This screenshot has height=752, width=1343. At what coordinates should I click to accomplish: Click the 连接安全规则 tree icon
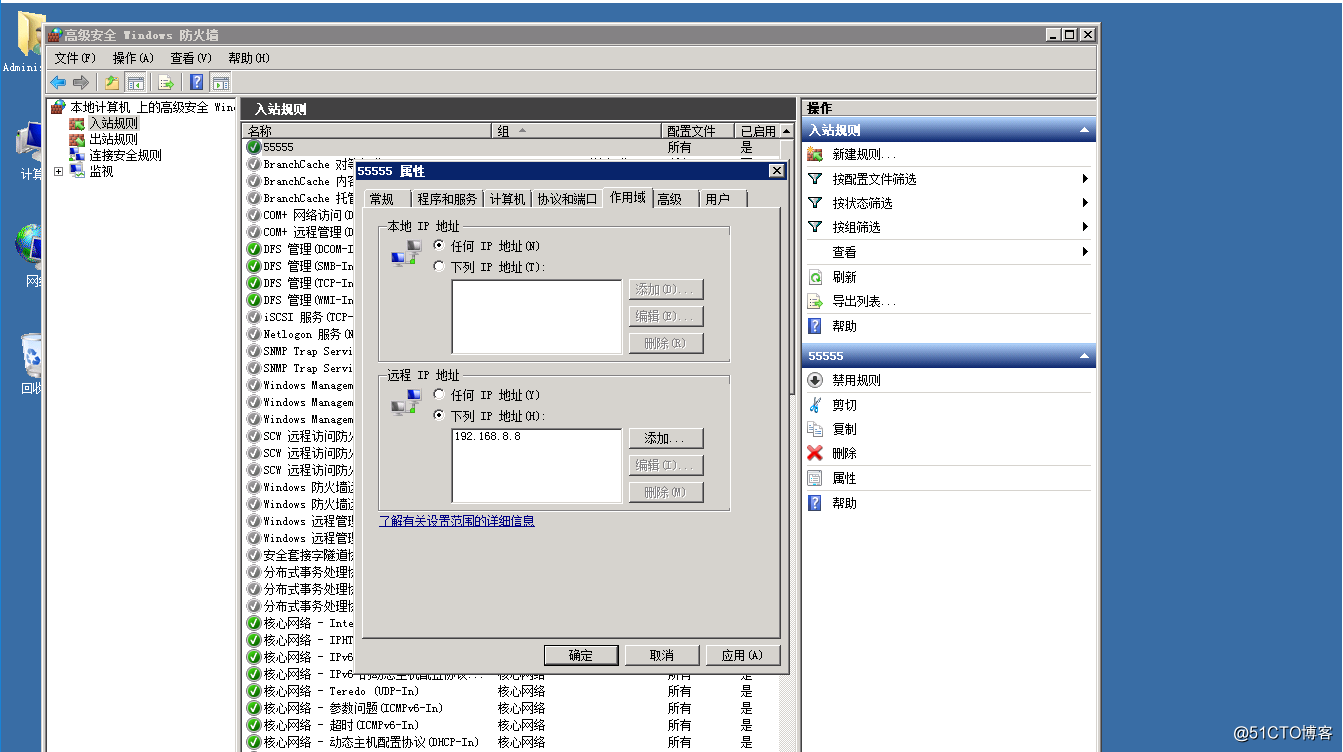77,155
